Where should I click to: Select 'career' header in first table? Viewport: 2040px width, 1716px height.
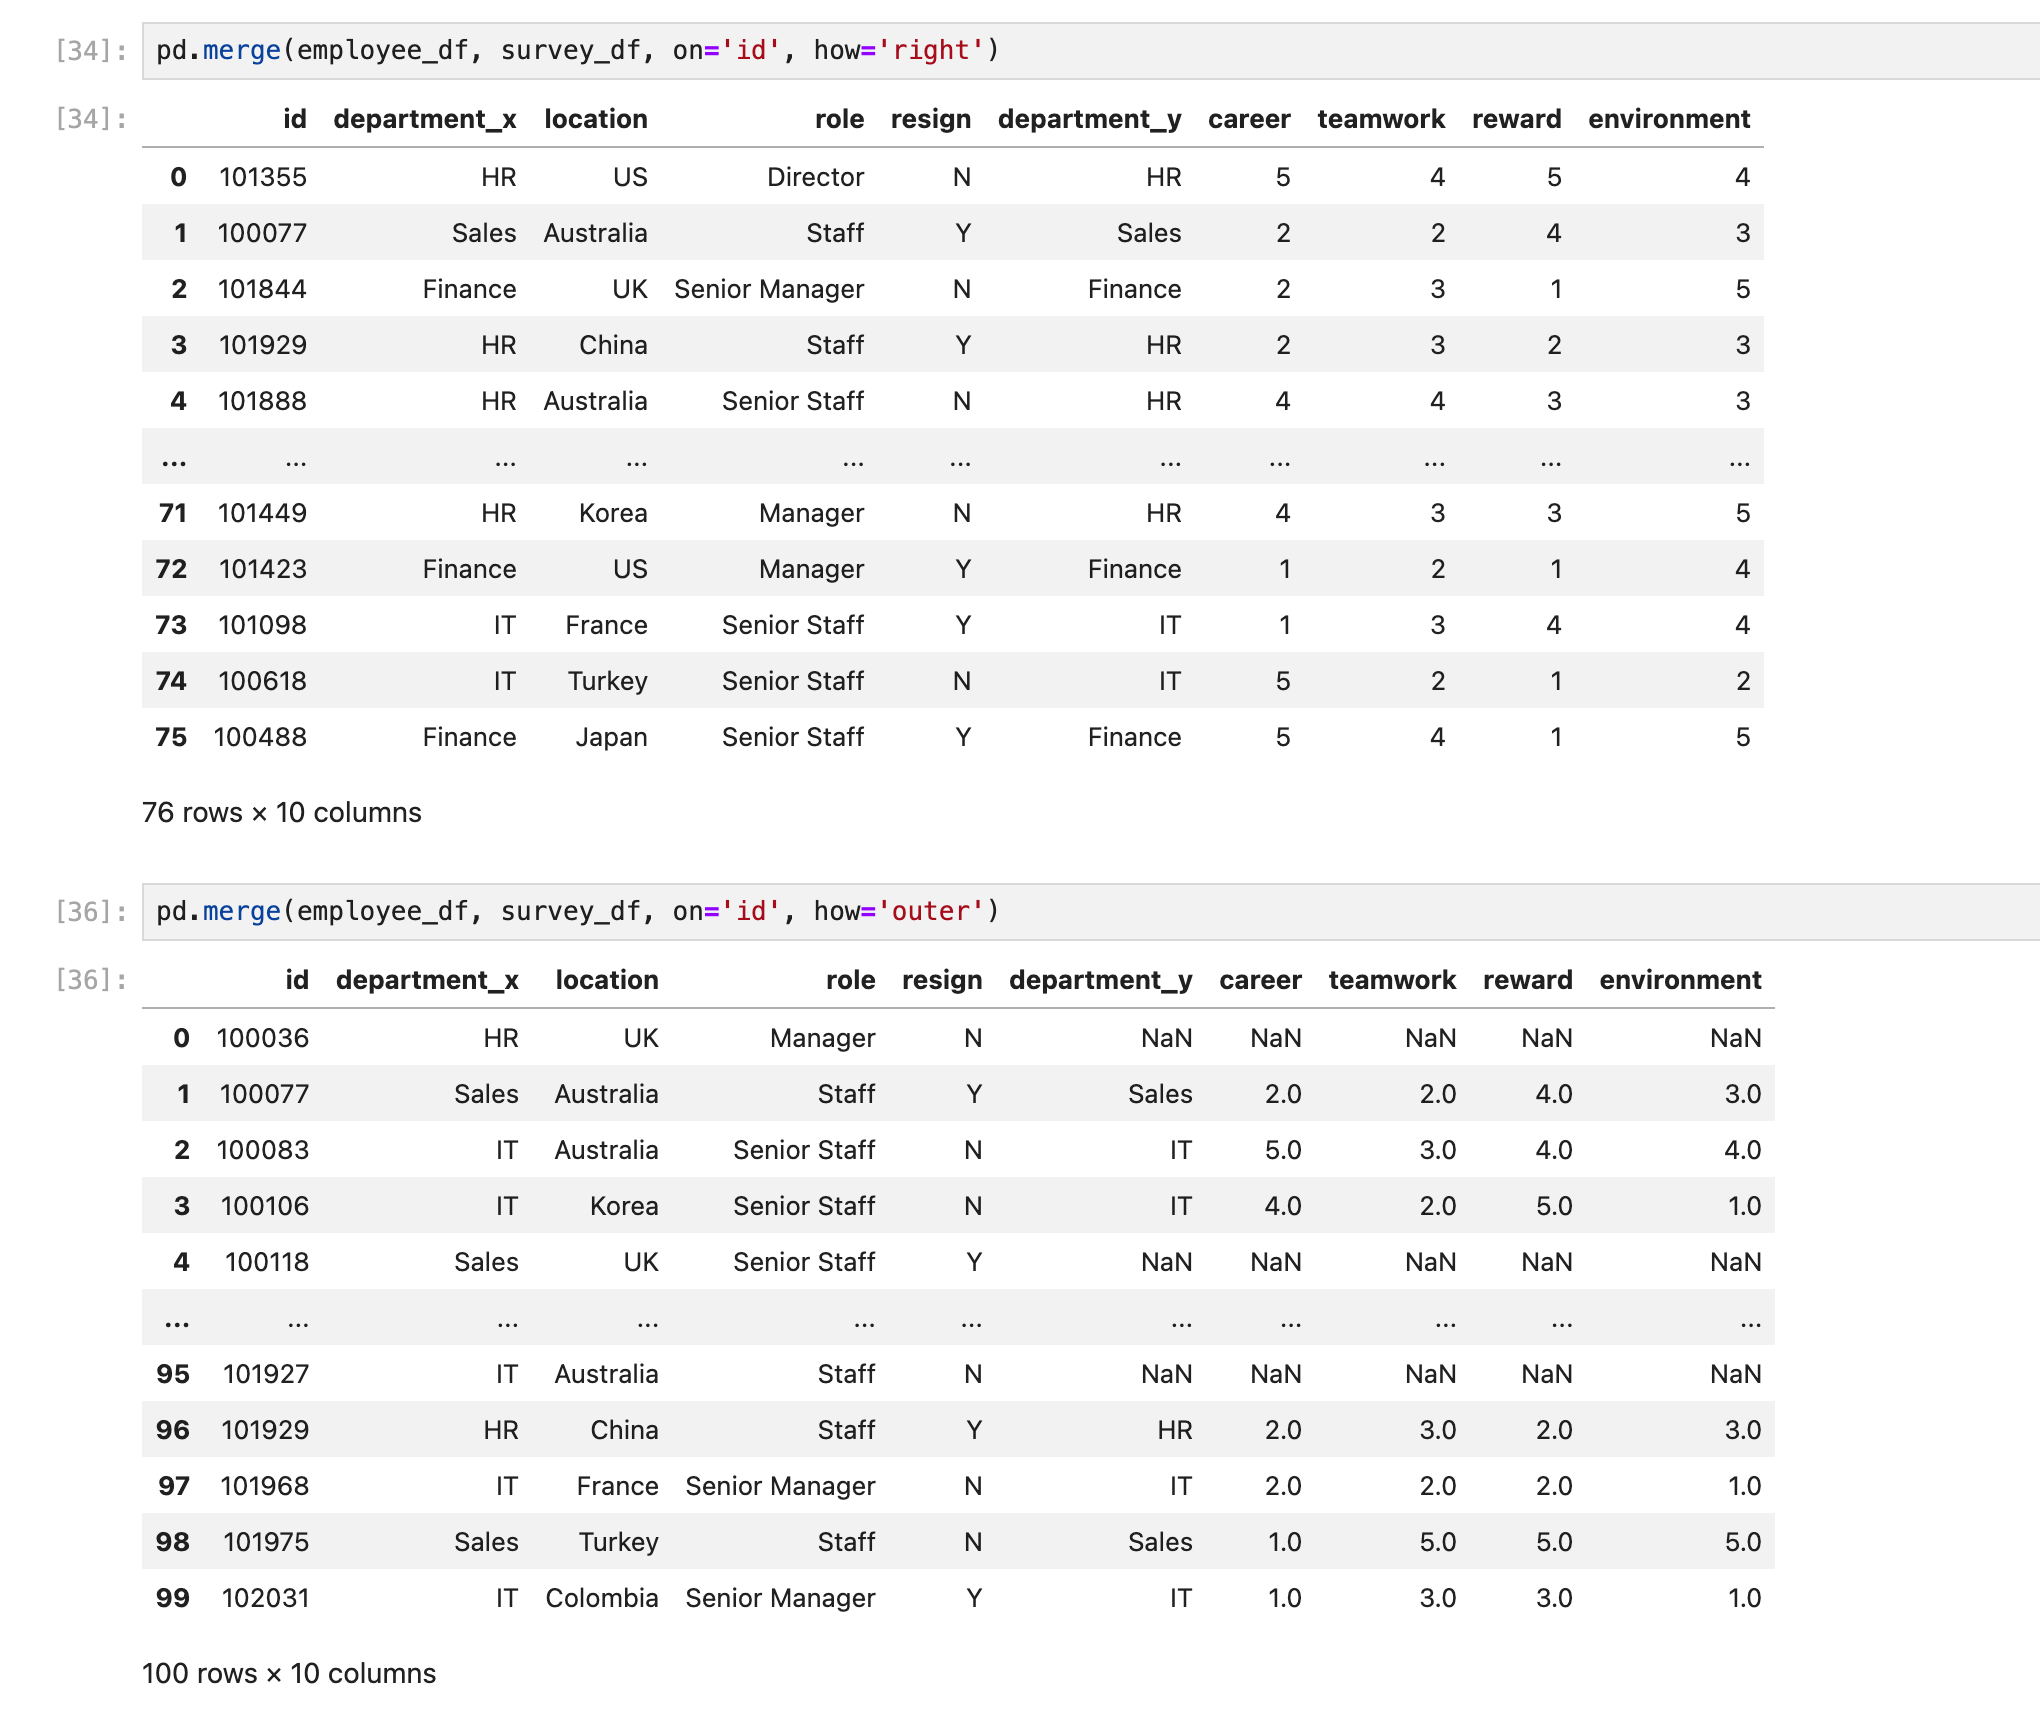tap(1249, 119)
